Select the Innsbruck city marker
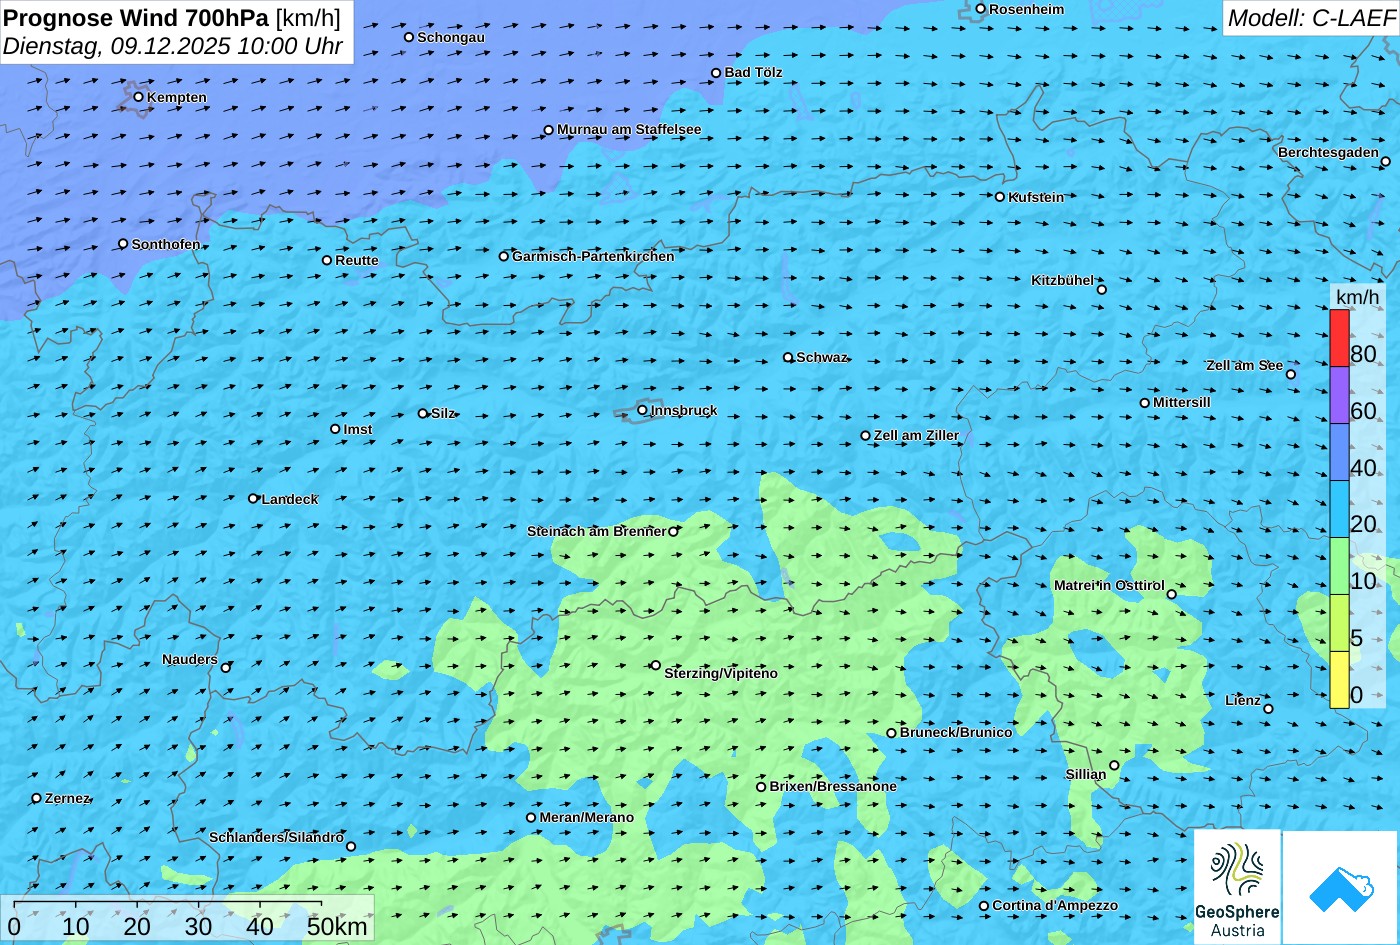 coord(643,410)
